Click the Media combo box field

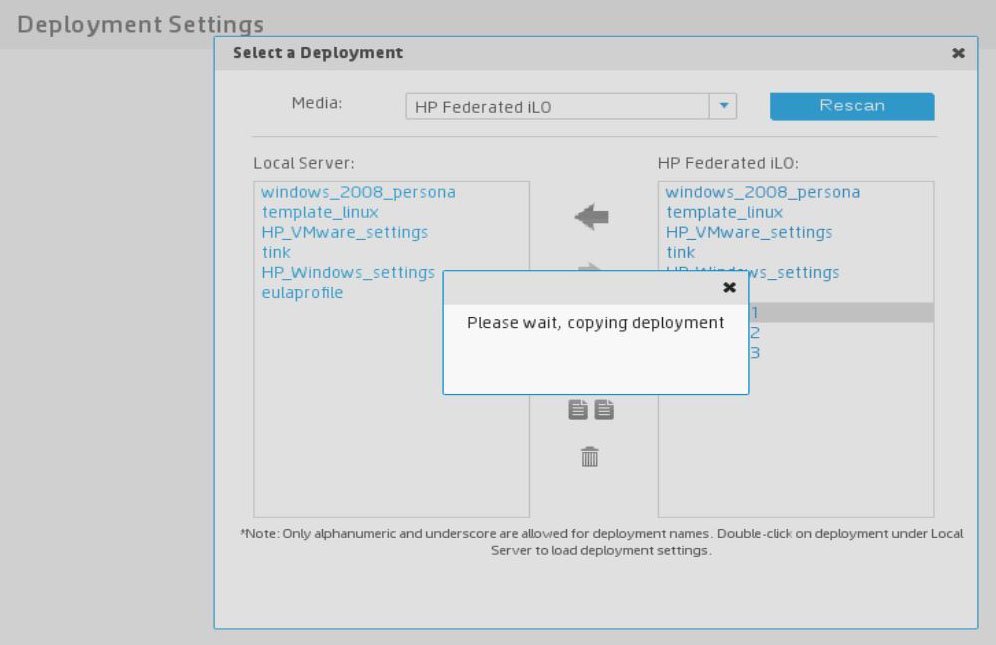560,105
